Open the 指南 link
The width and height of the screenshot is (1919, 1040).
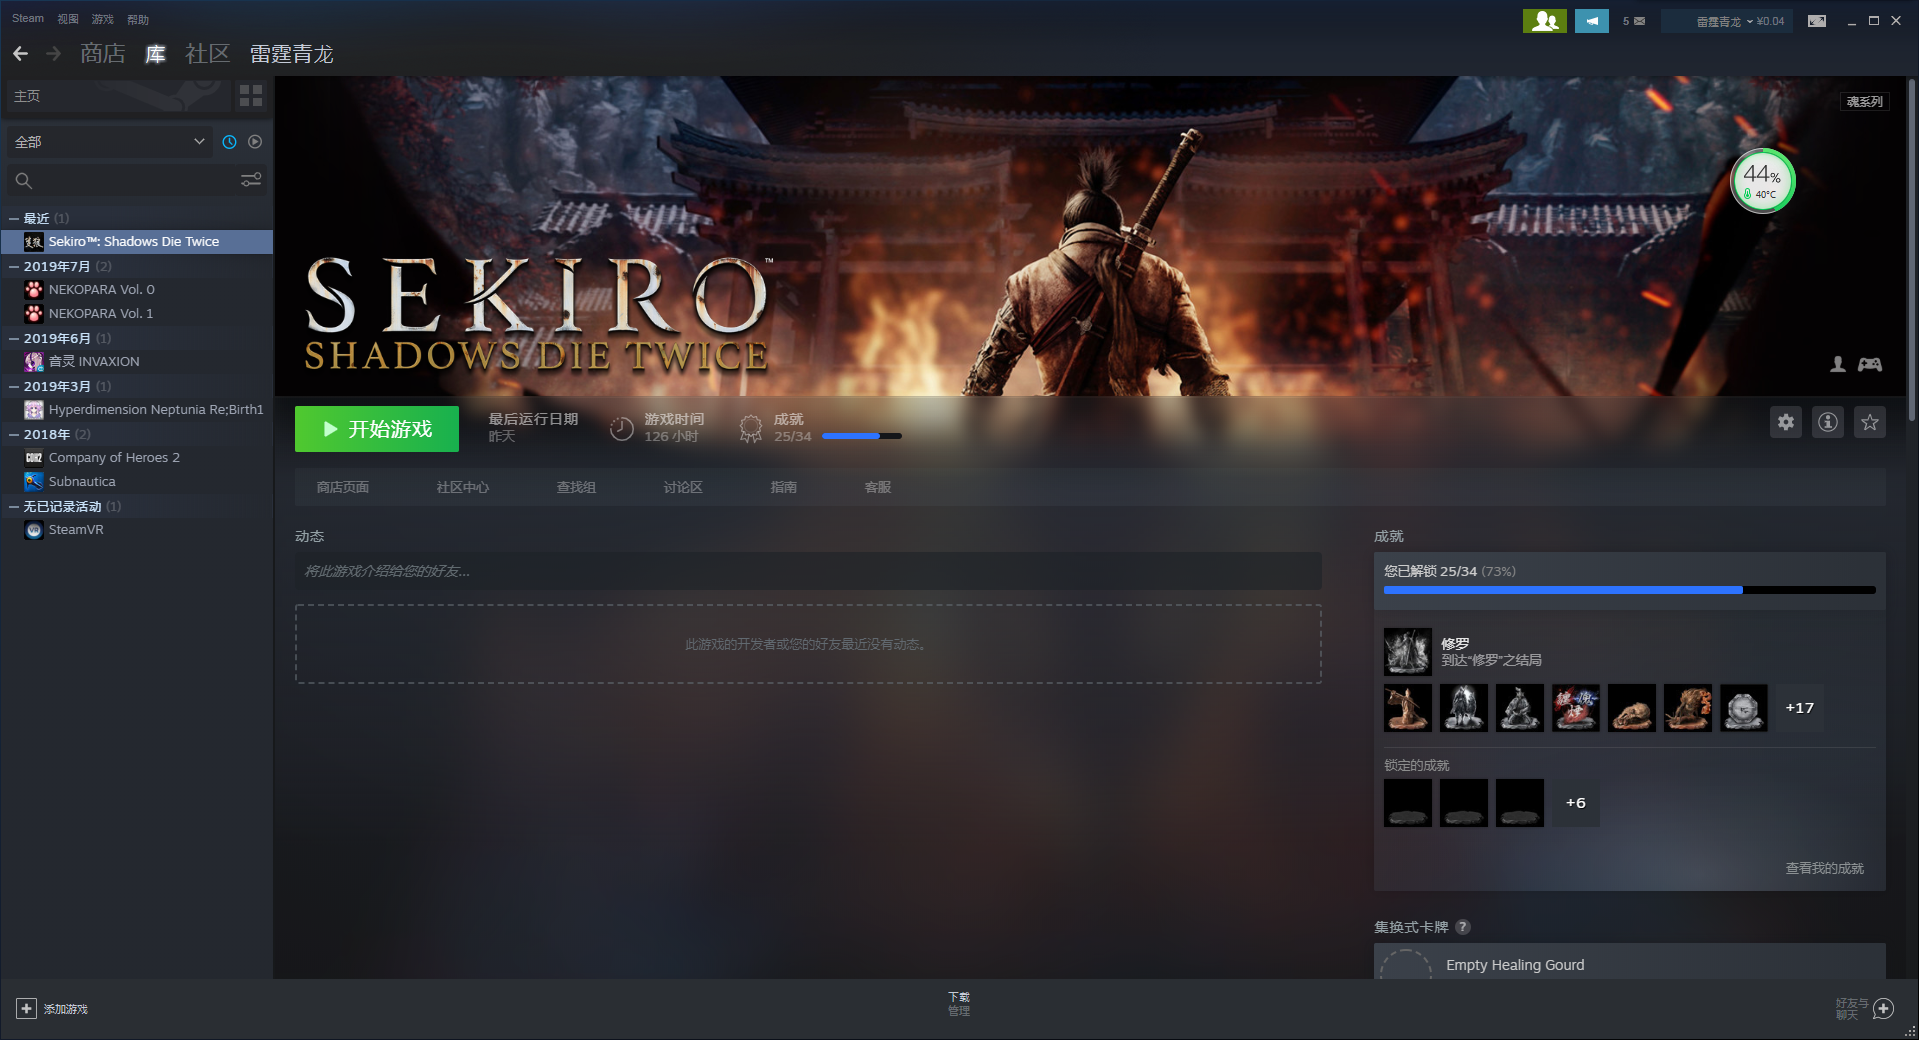784,487
